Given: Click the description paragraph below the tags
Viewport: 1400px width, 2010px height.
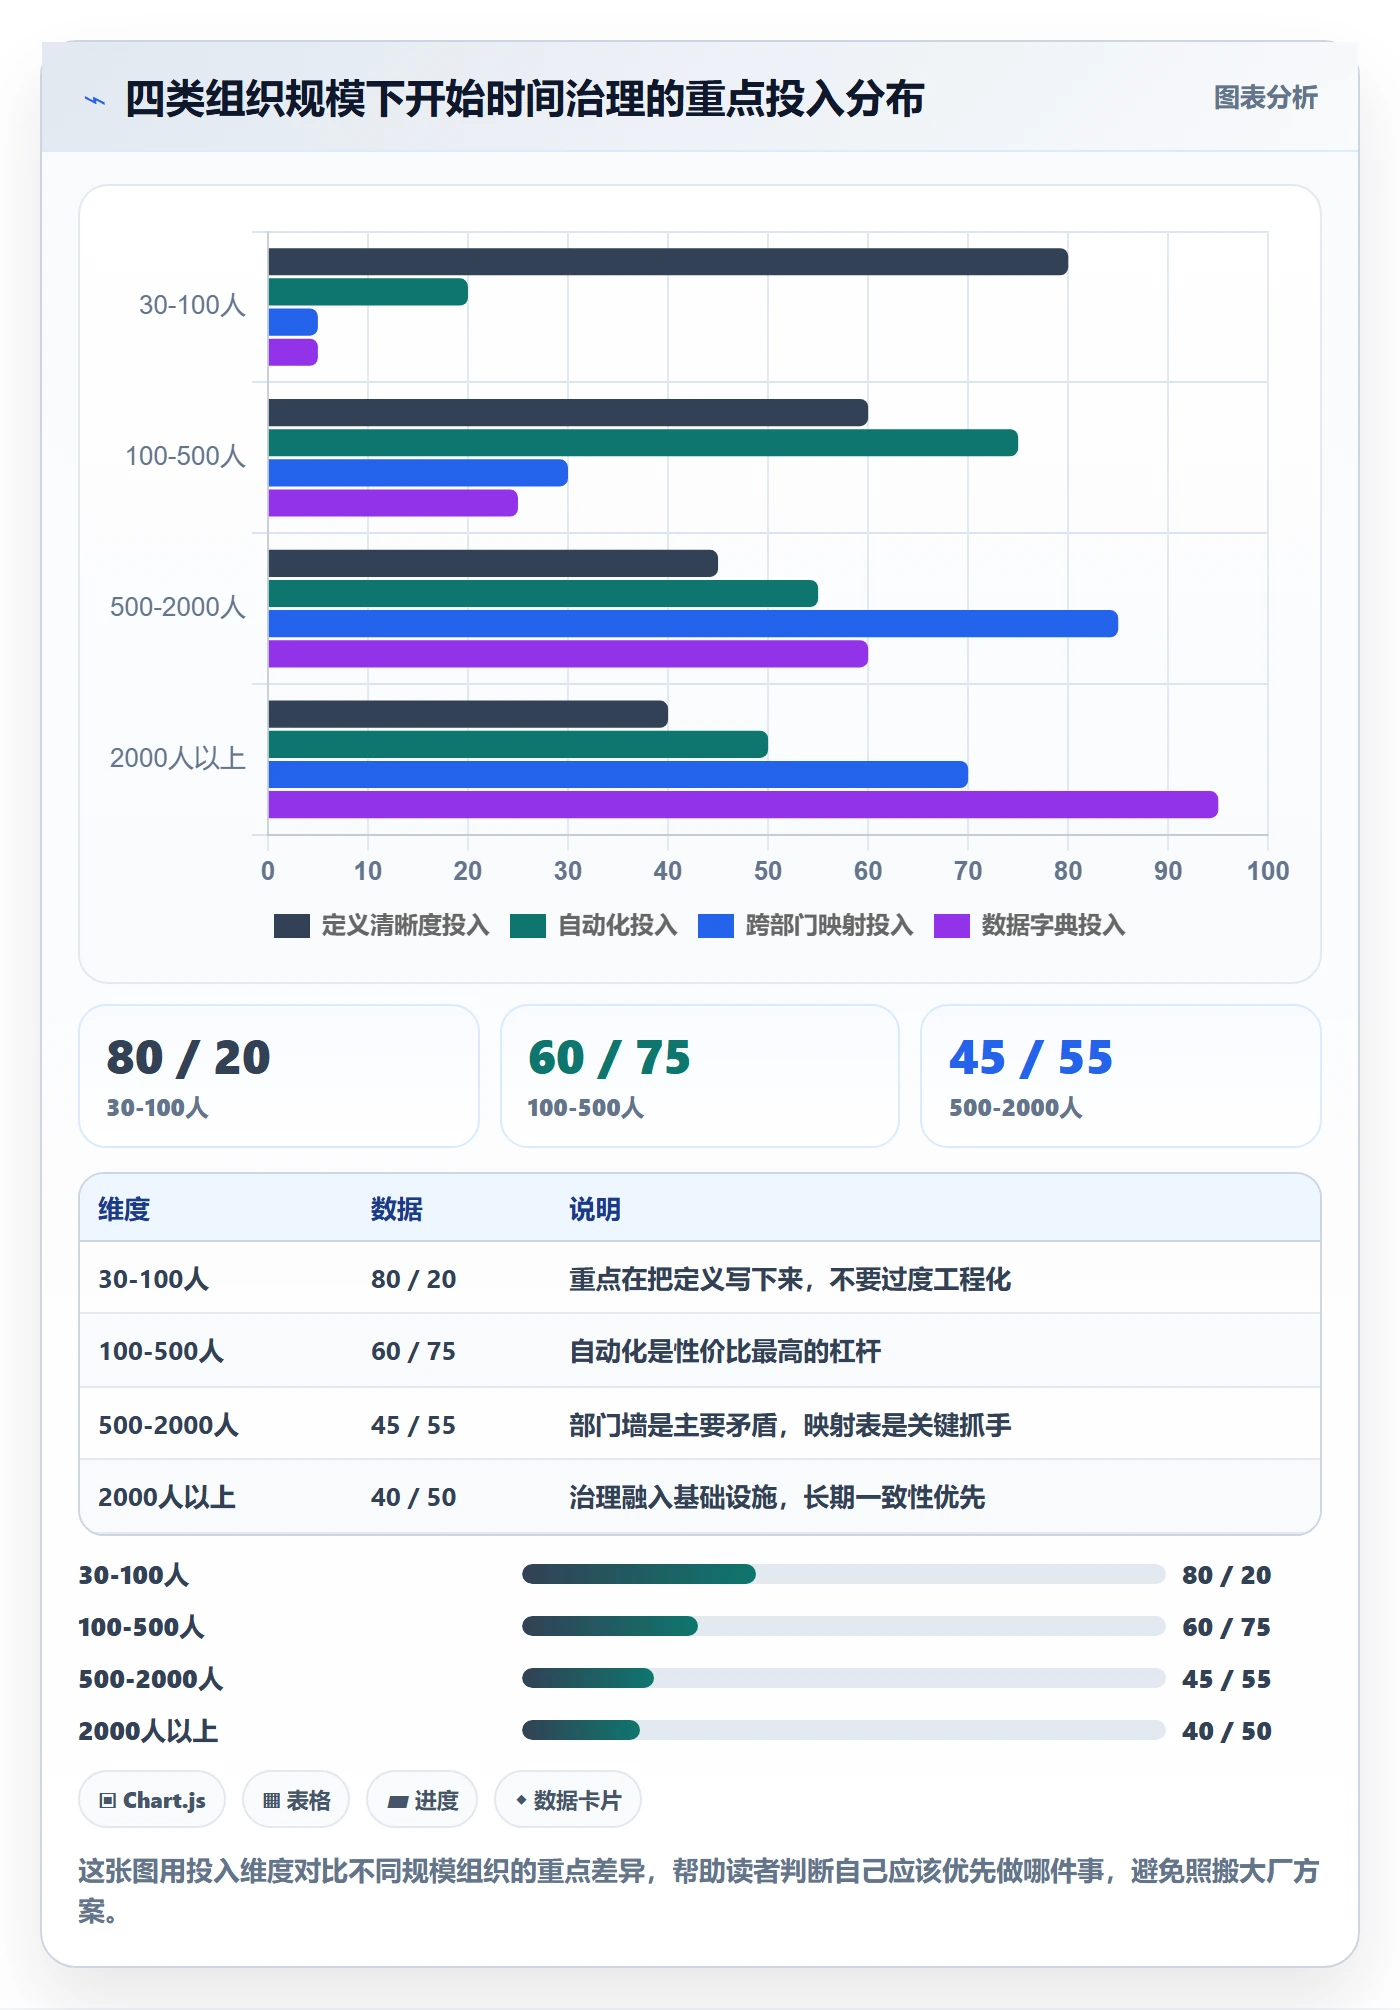Looking at the screenshot, I should [x=699, y=1891].
